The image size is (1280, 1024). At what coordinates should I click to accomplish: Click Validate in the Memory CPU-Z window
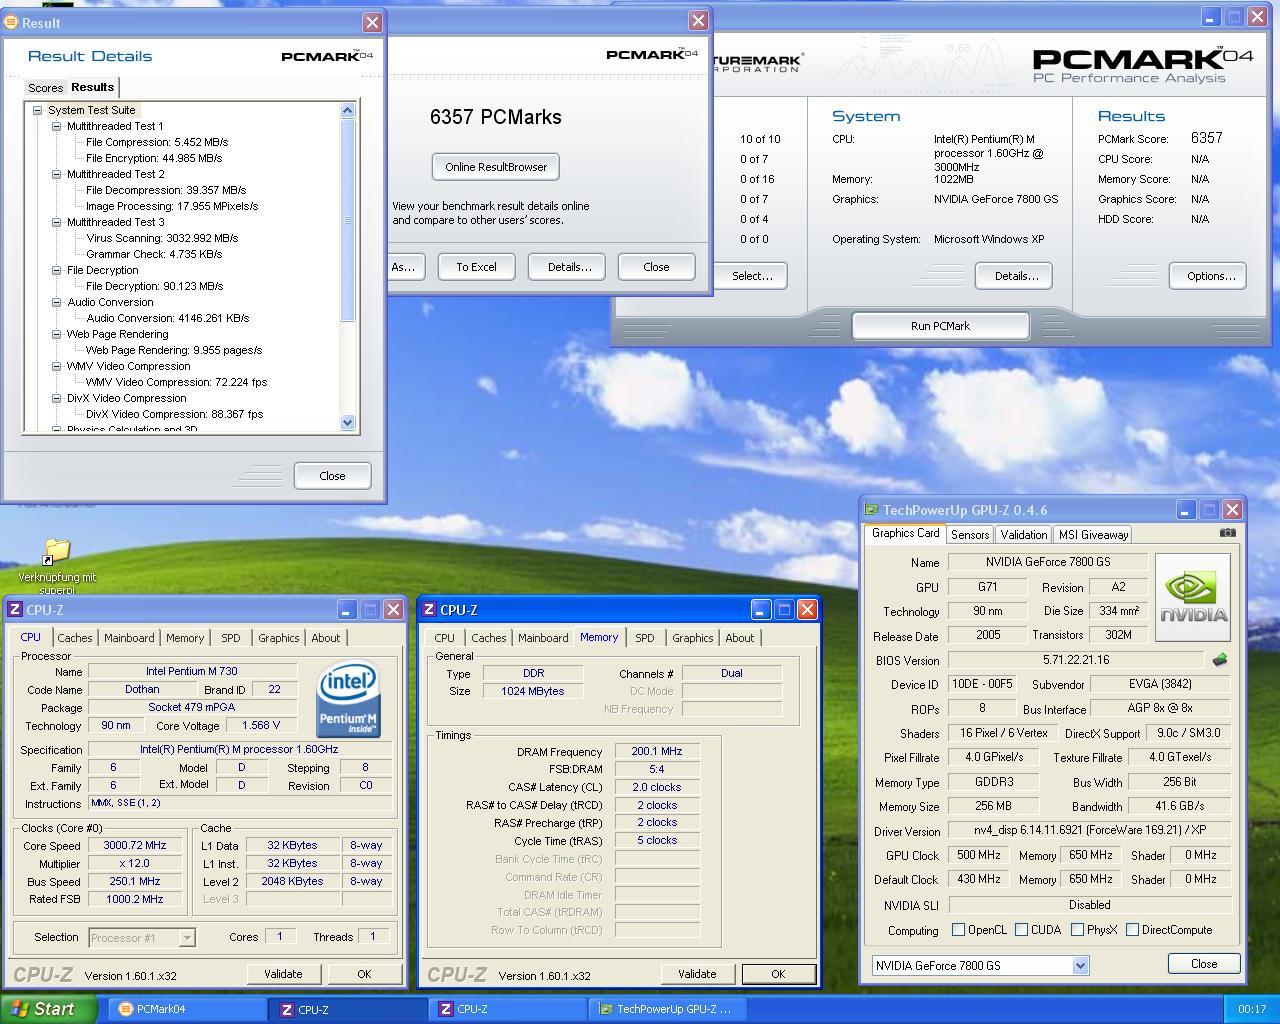pyautogui.click(x=697, y=974)
